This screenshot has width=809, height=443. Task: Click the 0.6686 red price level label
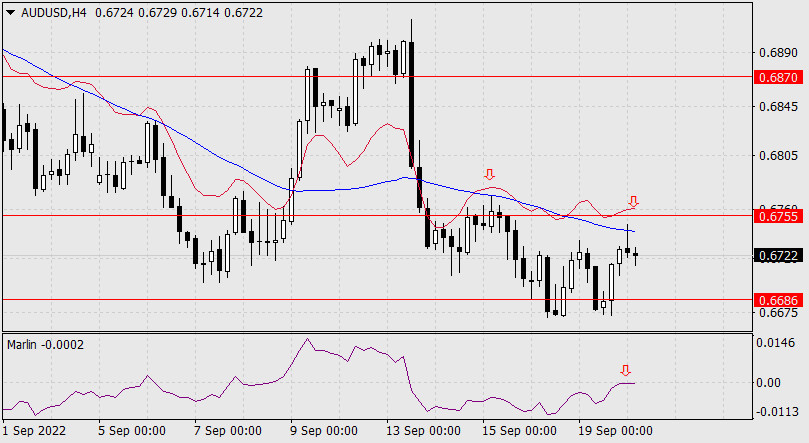tap(779, 300)
